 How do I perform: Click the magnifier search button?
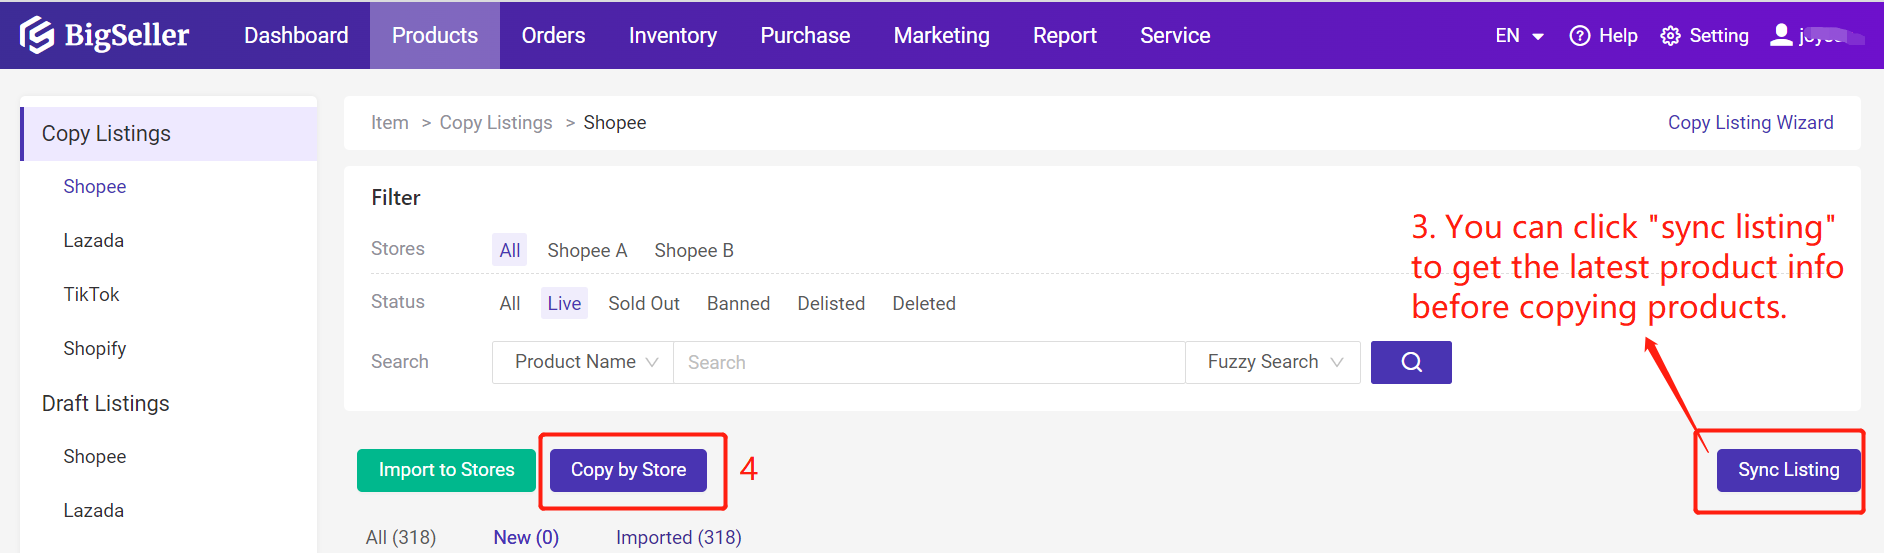[1411, 362]
